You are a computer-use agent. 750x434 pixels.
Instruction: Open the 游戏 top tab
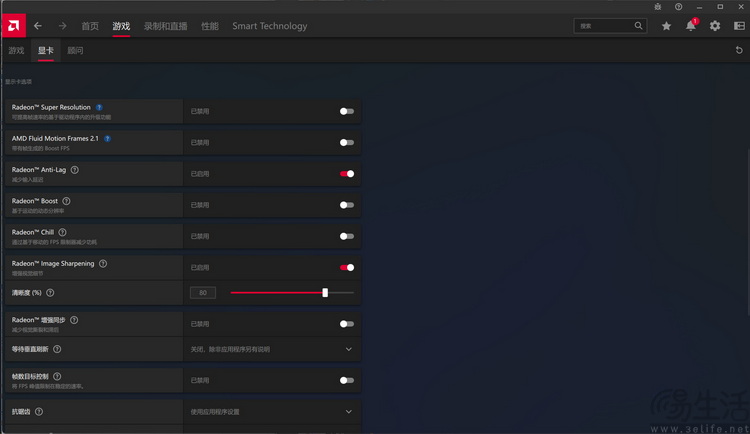[x=121, y=26]
